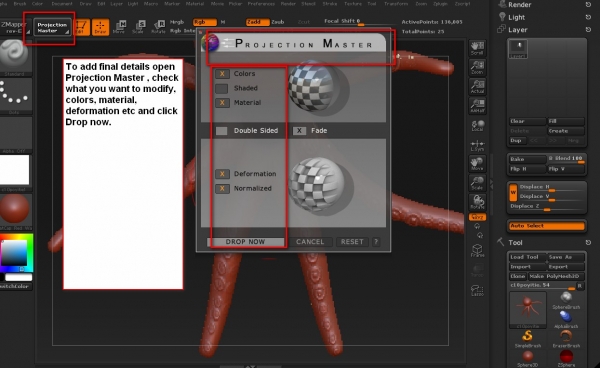Click the Frame icon in right shelf
This screenshot has width=600, height=368.
coord(477,251)
